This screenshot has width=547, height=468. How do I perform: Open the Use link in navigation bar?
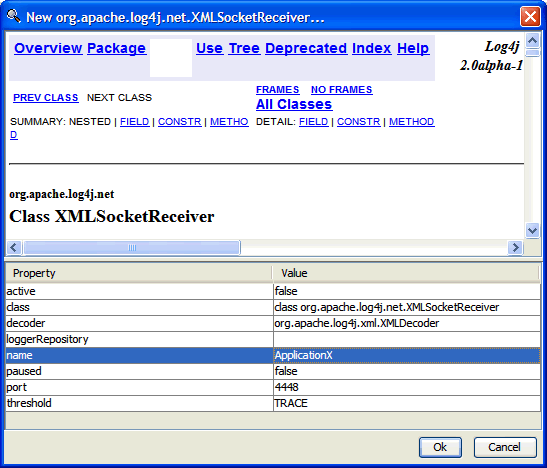[209, 48]
